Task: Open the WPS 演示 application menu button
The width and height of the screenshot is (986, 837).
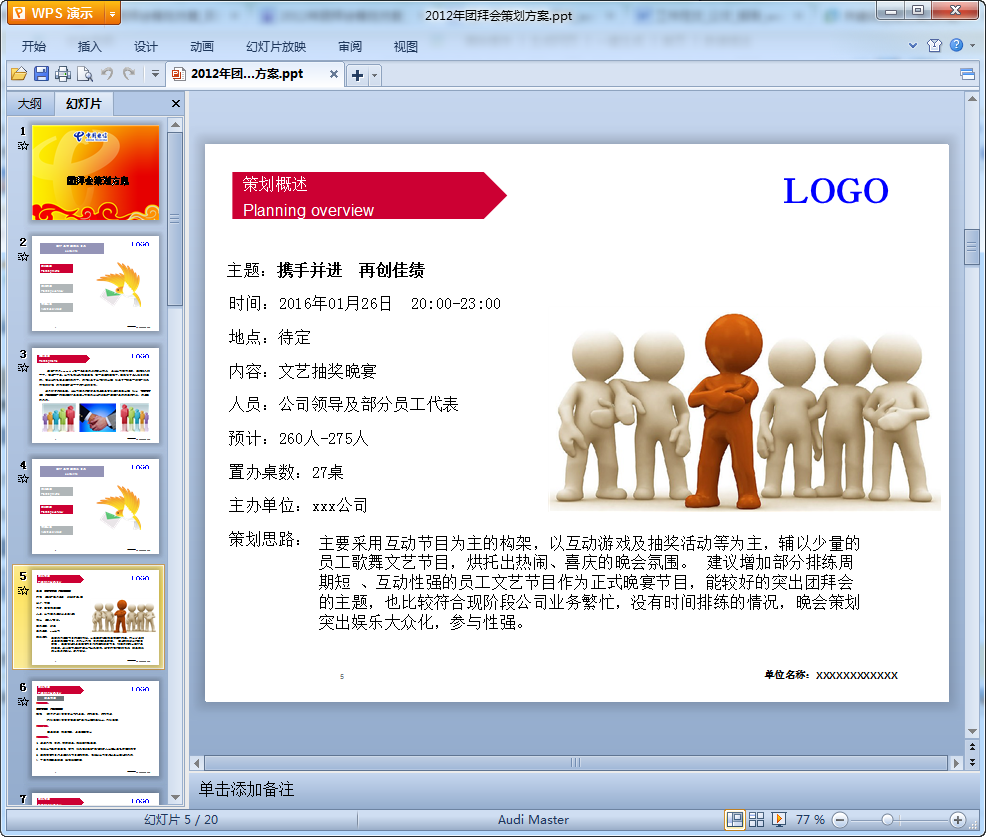Action: [x=55, y=13]
